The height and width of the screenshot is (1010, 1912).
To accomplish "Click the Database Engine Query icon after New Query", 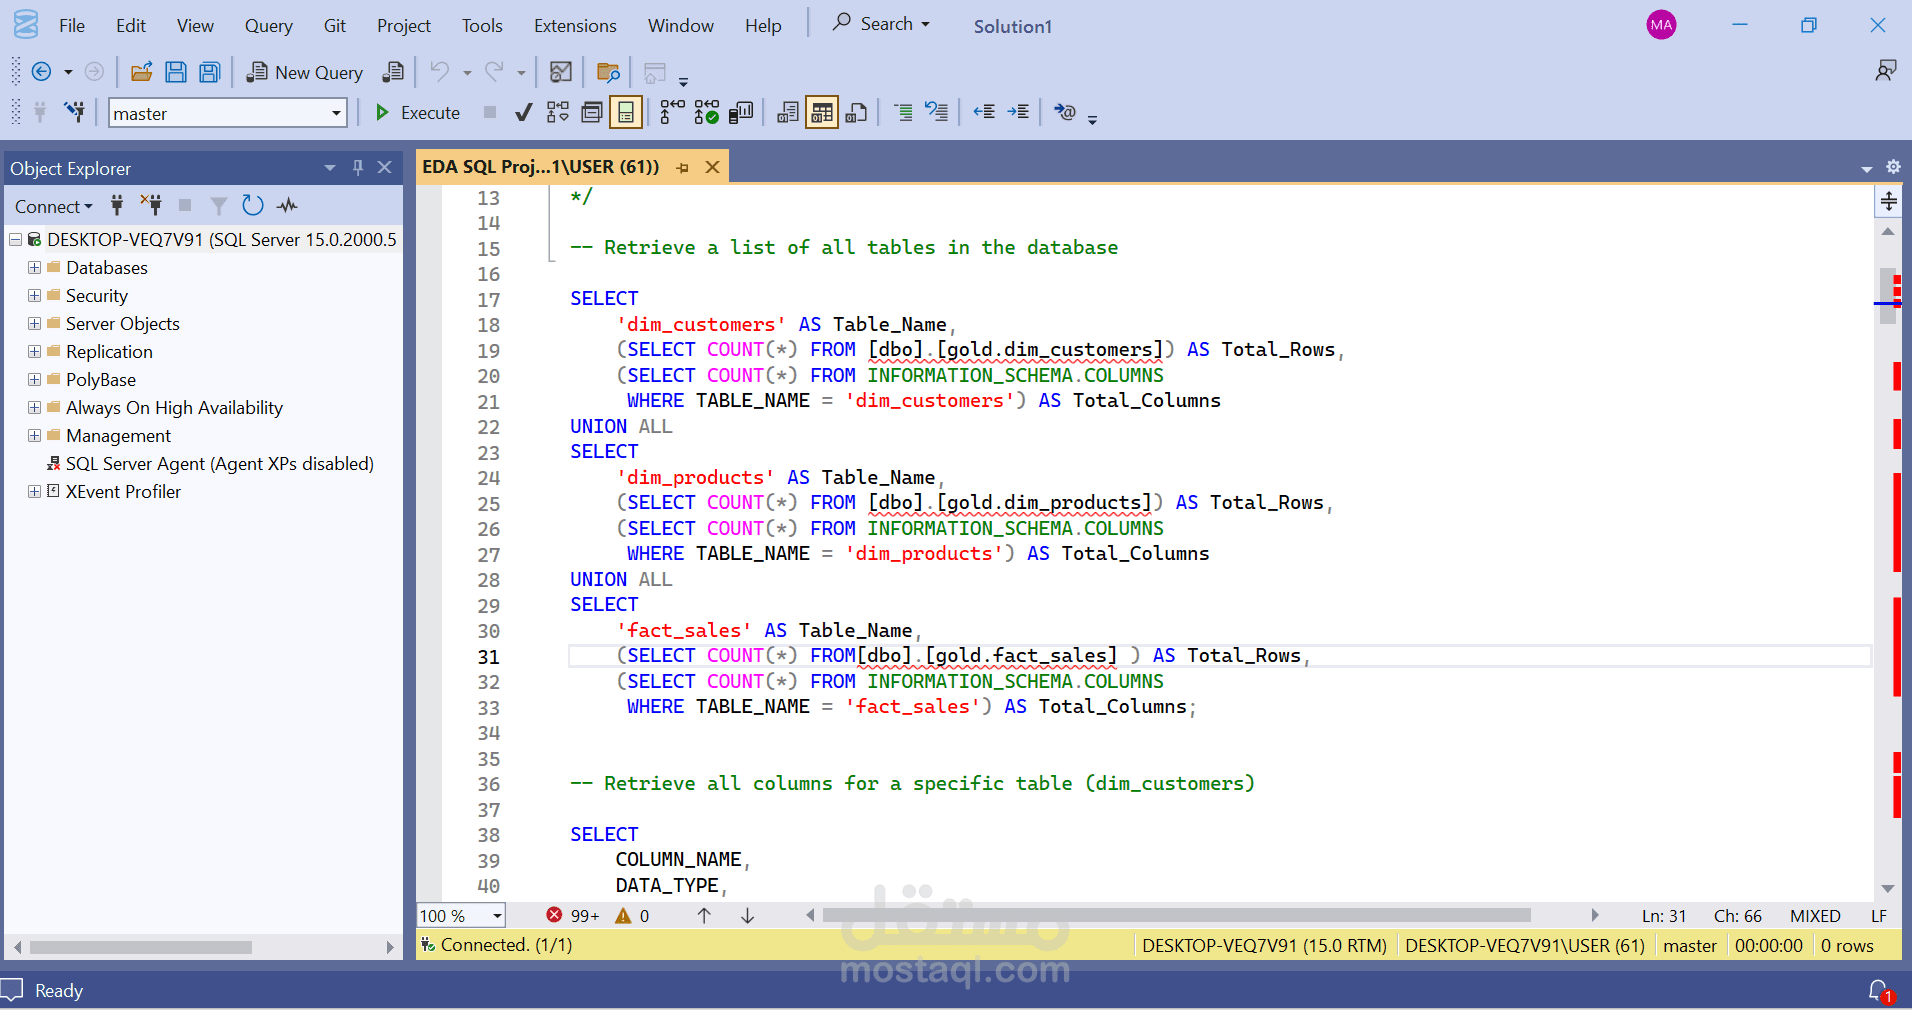I will click(x=394, y=72).
